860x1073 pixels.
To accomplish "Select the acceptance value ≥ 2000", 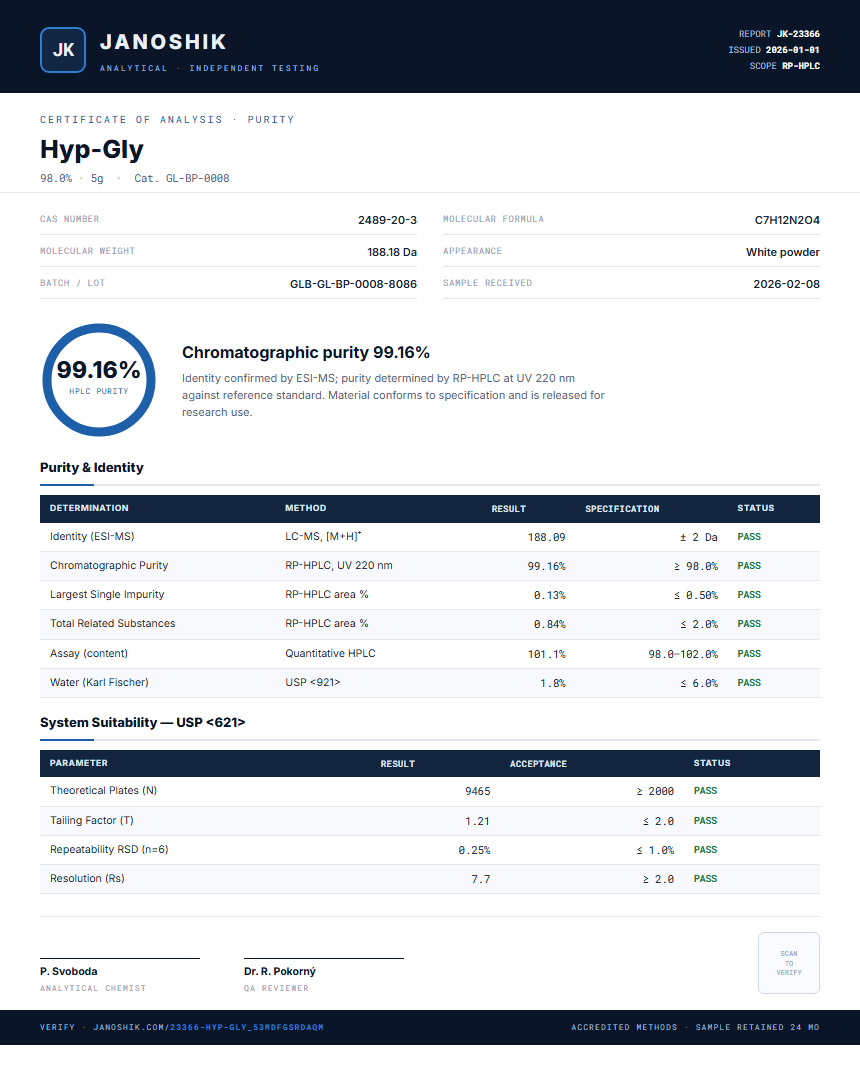I will (x=655, y=791).
